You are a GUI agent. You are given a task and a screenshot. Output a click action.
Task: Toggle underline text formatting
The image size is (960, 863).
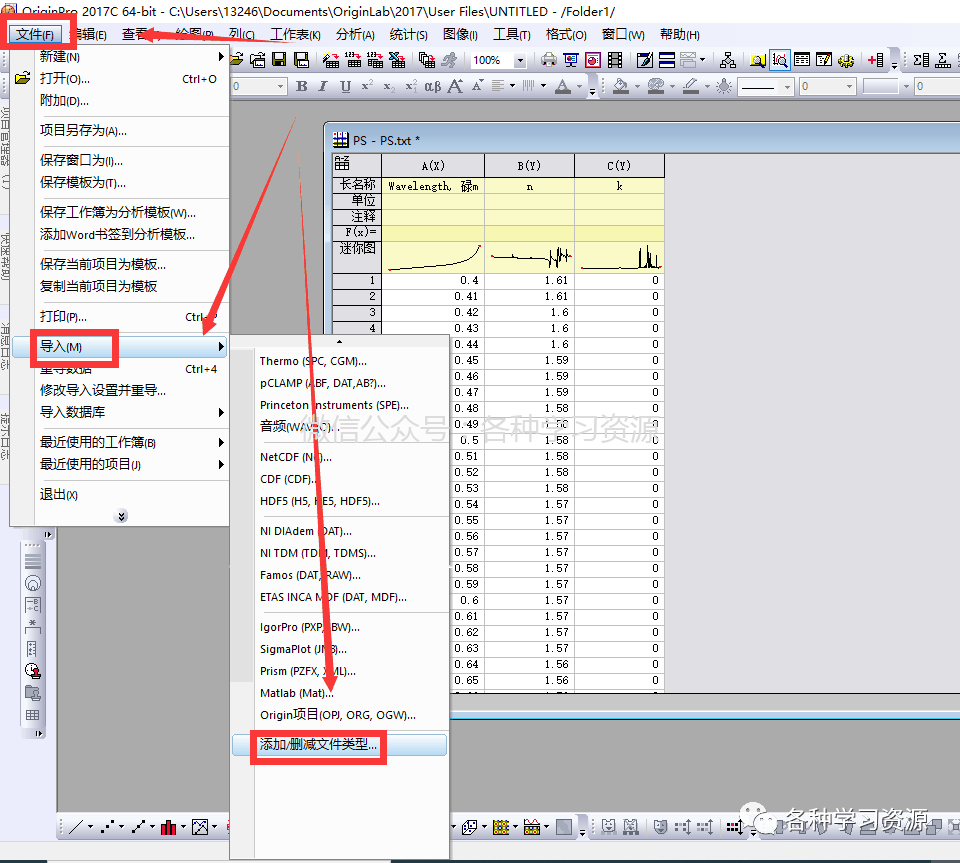[346, 87]
